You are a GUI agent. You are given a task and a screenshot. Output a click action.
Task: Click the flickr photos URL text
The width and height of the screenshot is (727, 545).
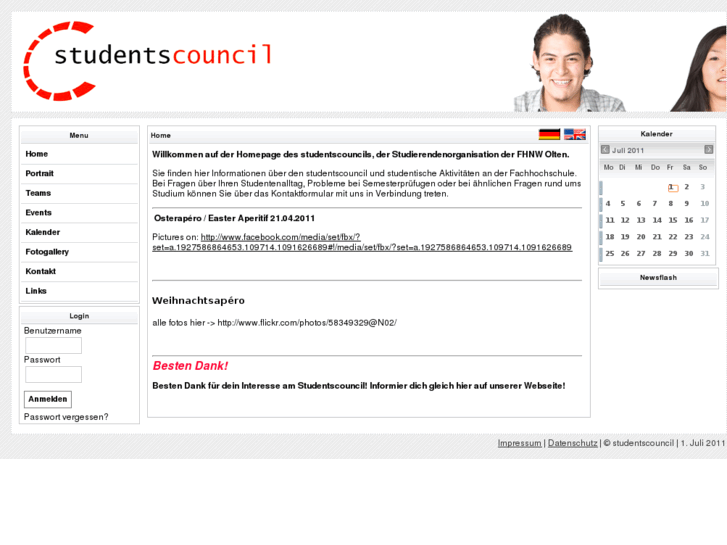coord(307,323)
